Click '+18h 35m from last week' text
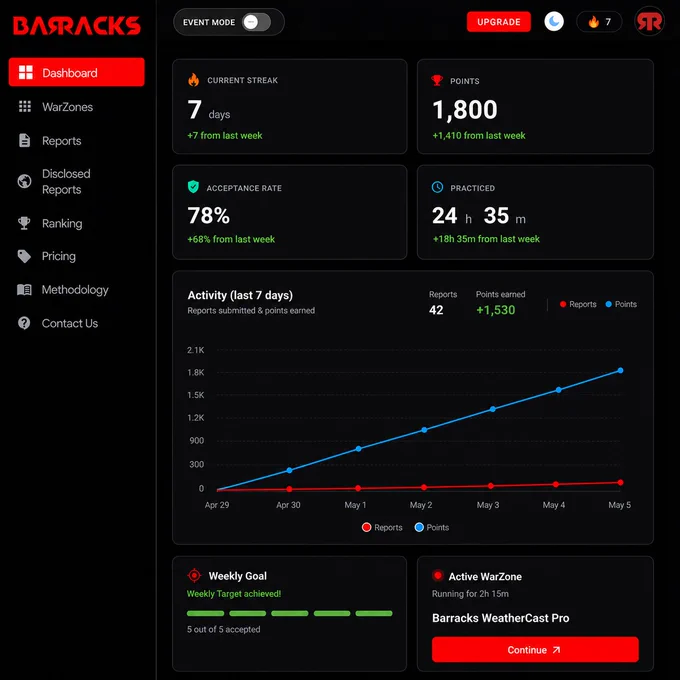 pos(486,239)
